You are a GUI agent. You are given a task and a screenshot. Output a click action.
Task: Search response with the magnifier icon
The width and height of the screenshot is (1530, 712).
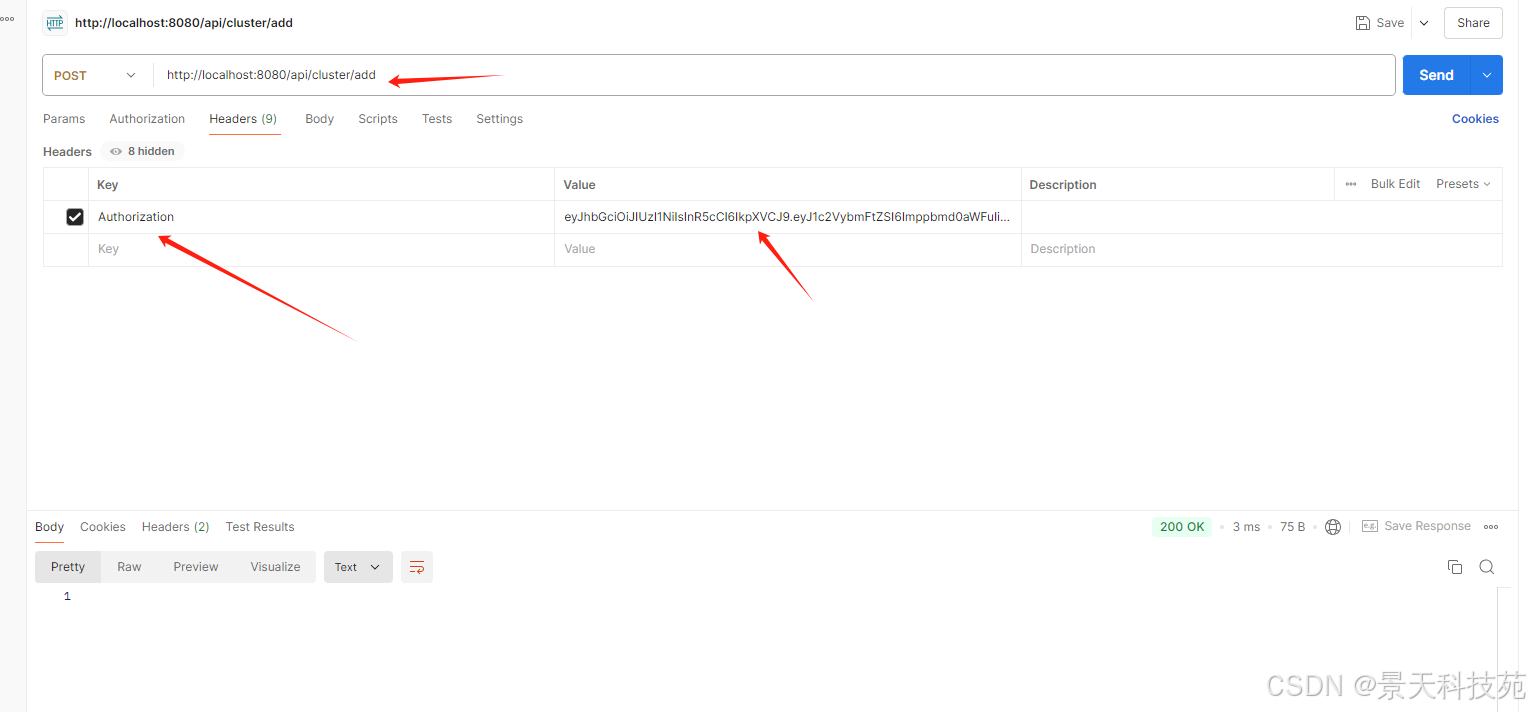tap(1486, 567)
